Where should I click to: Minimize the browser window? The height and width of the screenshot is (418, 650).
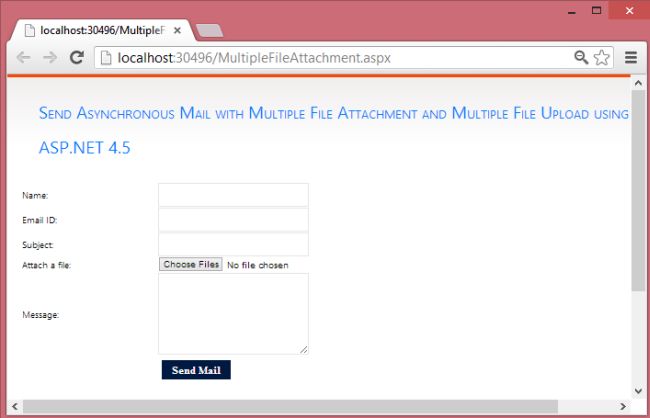click(x=572, y=11)
